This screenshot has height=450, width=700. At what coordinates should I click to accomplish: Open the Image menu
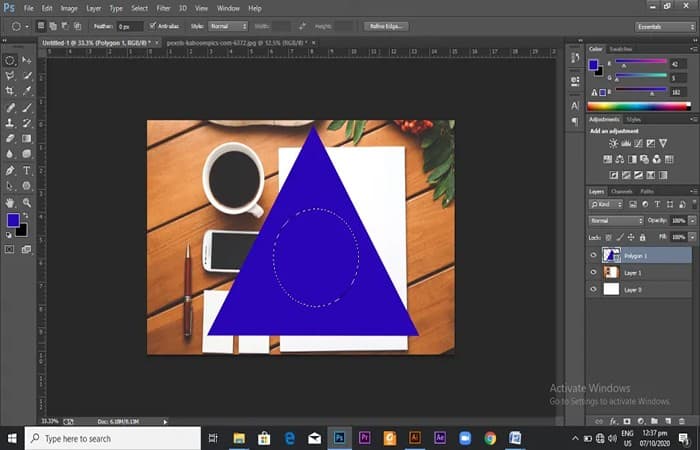point(69,8)
